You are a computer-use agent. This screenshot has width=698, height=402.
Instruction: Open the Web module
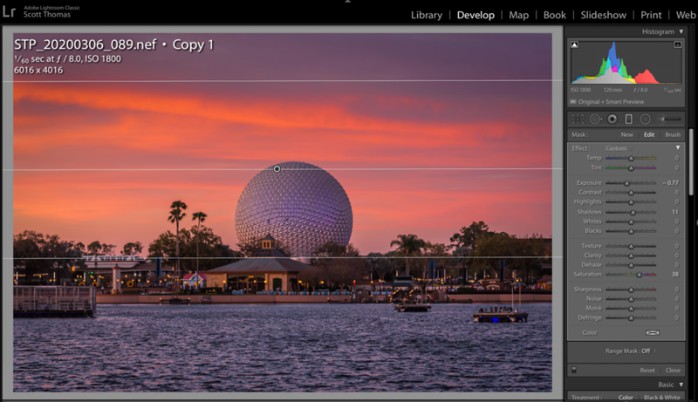686,15
